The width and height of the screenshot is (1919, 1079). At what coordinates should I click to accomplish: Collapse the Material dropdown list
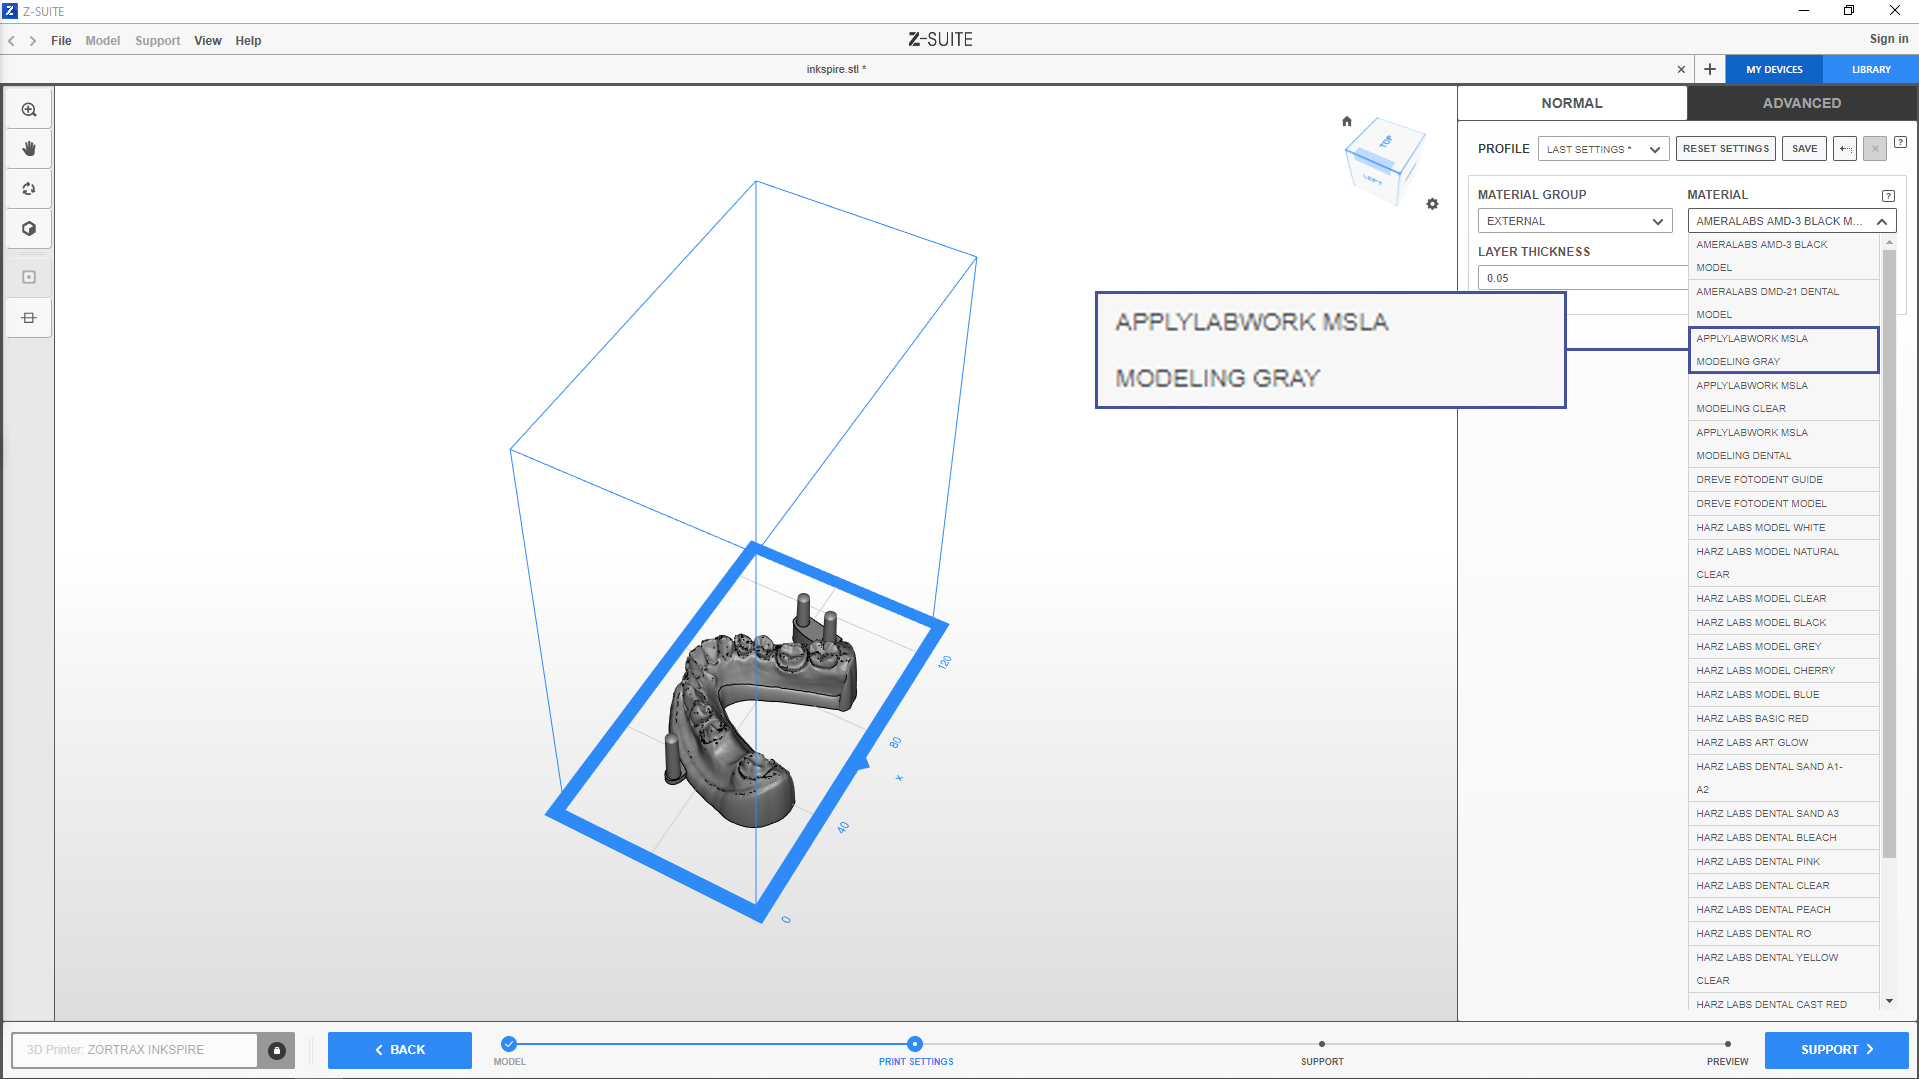pyautogui.click(x=1881, y=221)
